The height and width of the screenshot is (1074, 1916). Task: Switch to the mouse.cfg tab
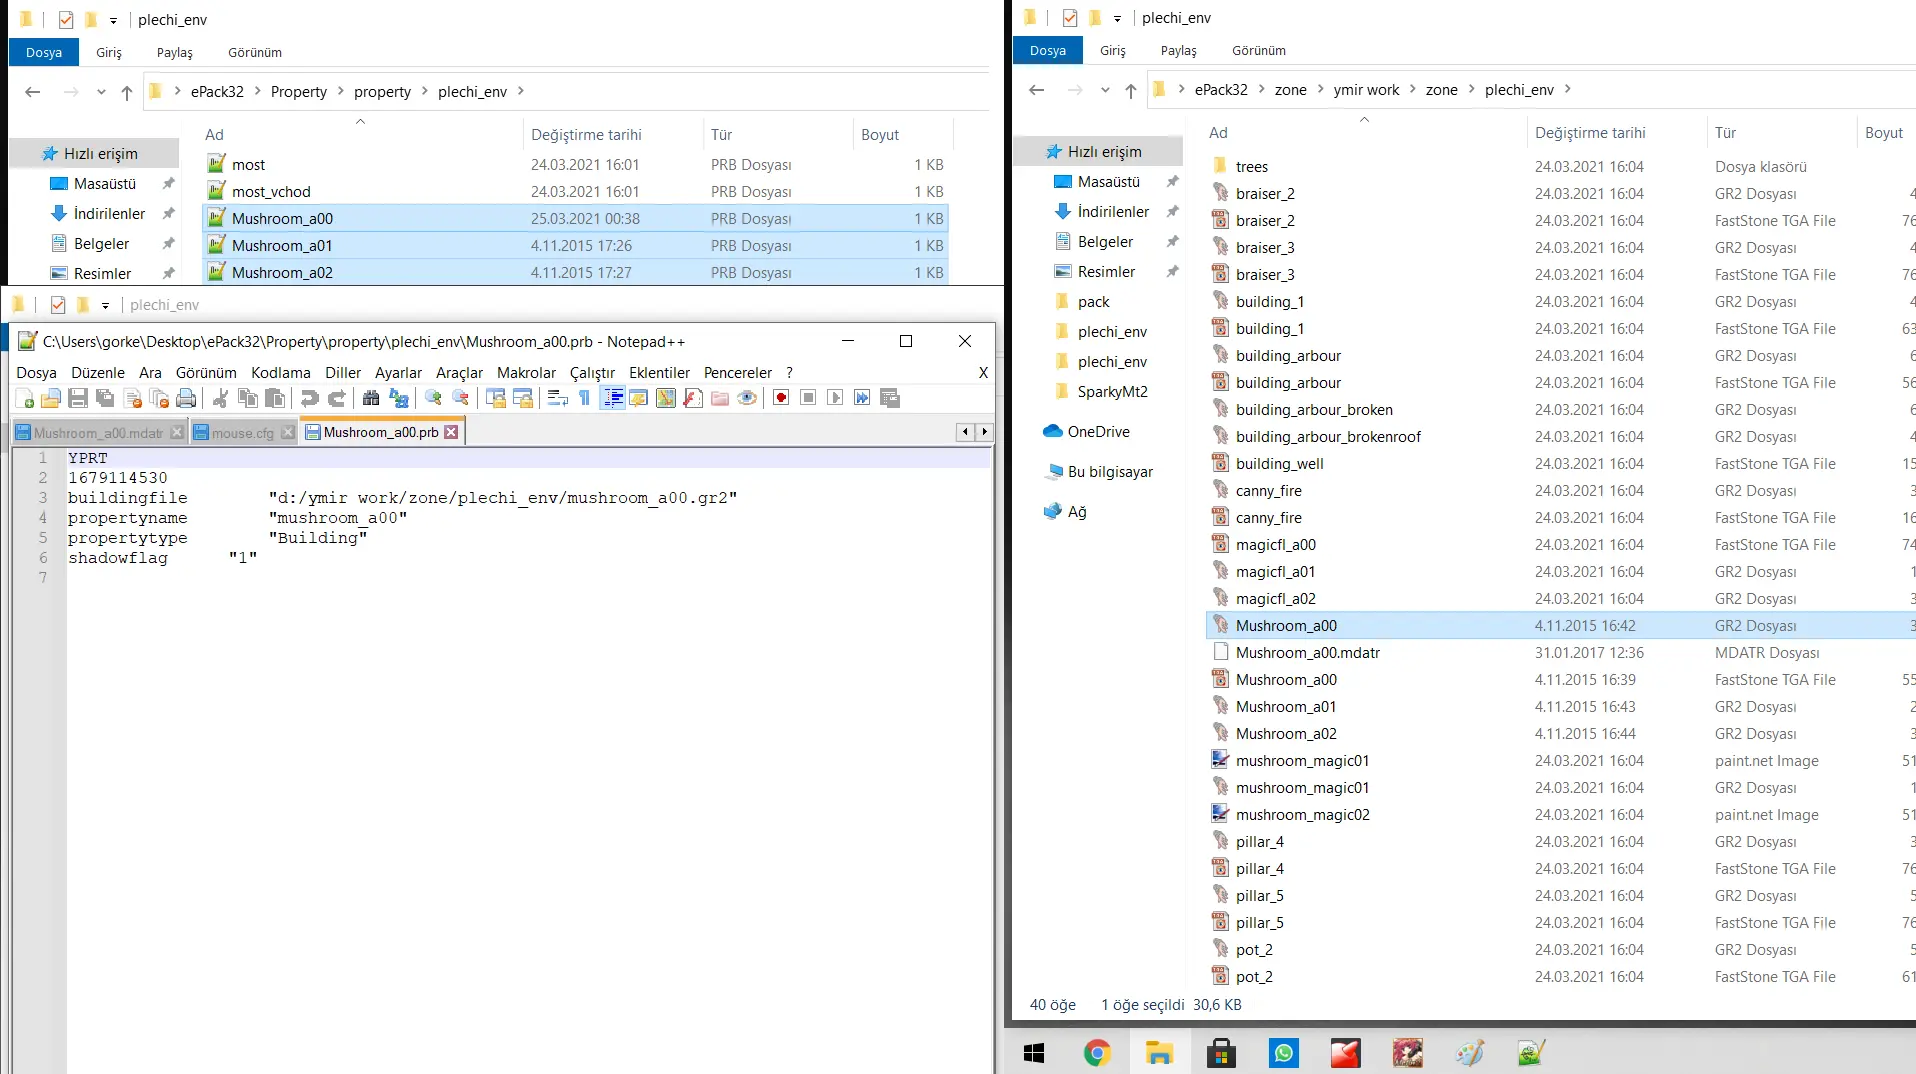click(x=242, y=433)
